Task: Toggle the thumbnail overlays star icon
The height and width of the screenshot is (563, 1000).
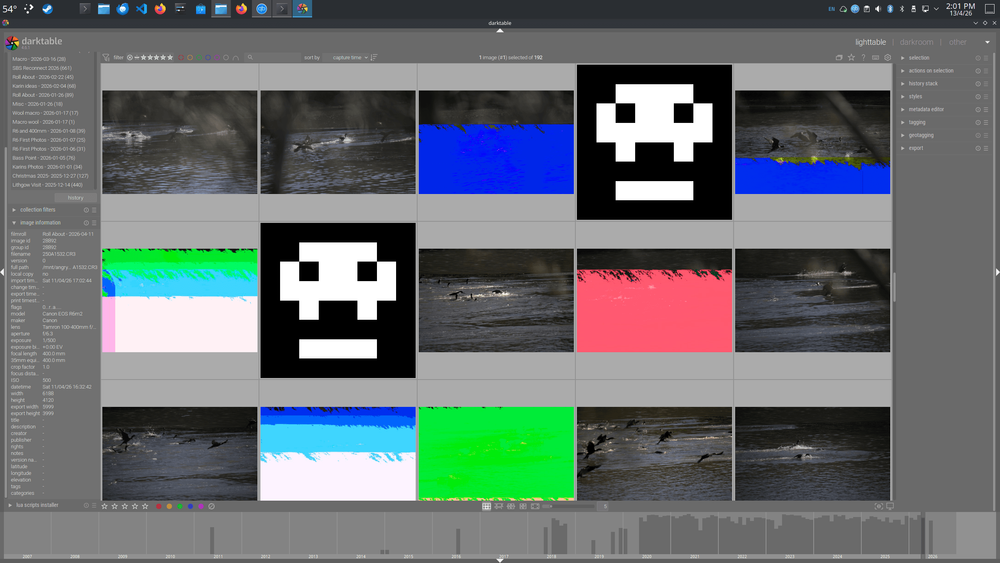Action: (851, 57)
